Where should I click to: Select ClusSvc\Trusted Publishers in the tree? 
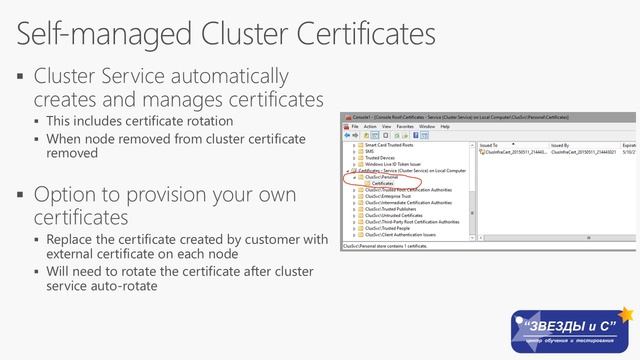point(391,209)
